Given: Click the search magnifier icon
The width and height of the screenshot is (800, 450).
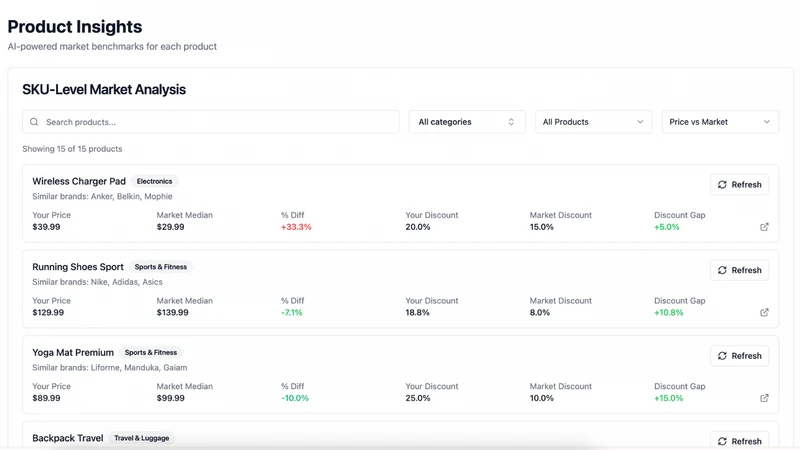Looking at the screenshot, I should (x=34, y=122).
